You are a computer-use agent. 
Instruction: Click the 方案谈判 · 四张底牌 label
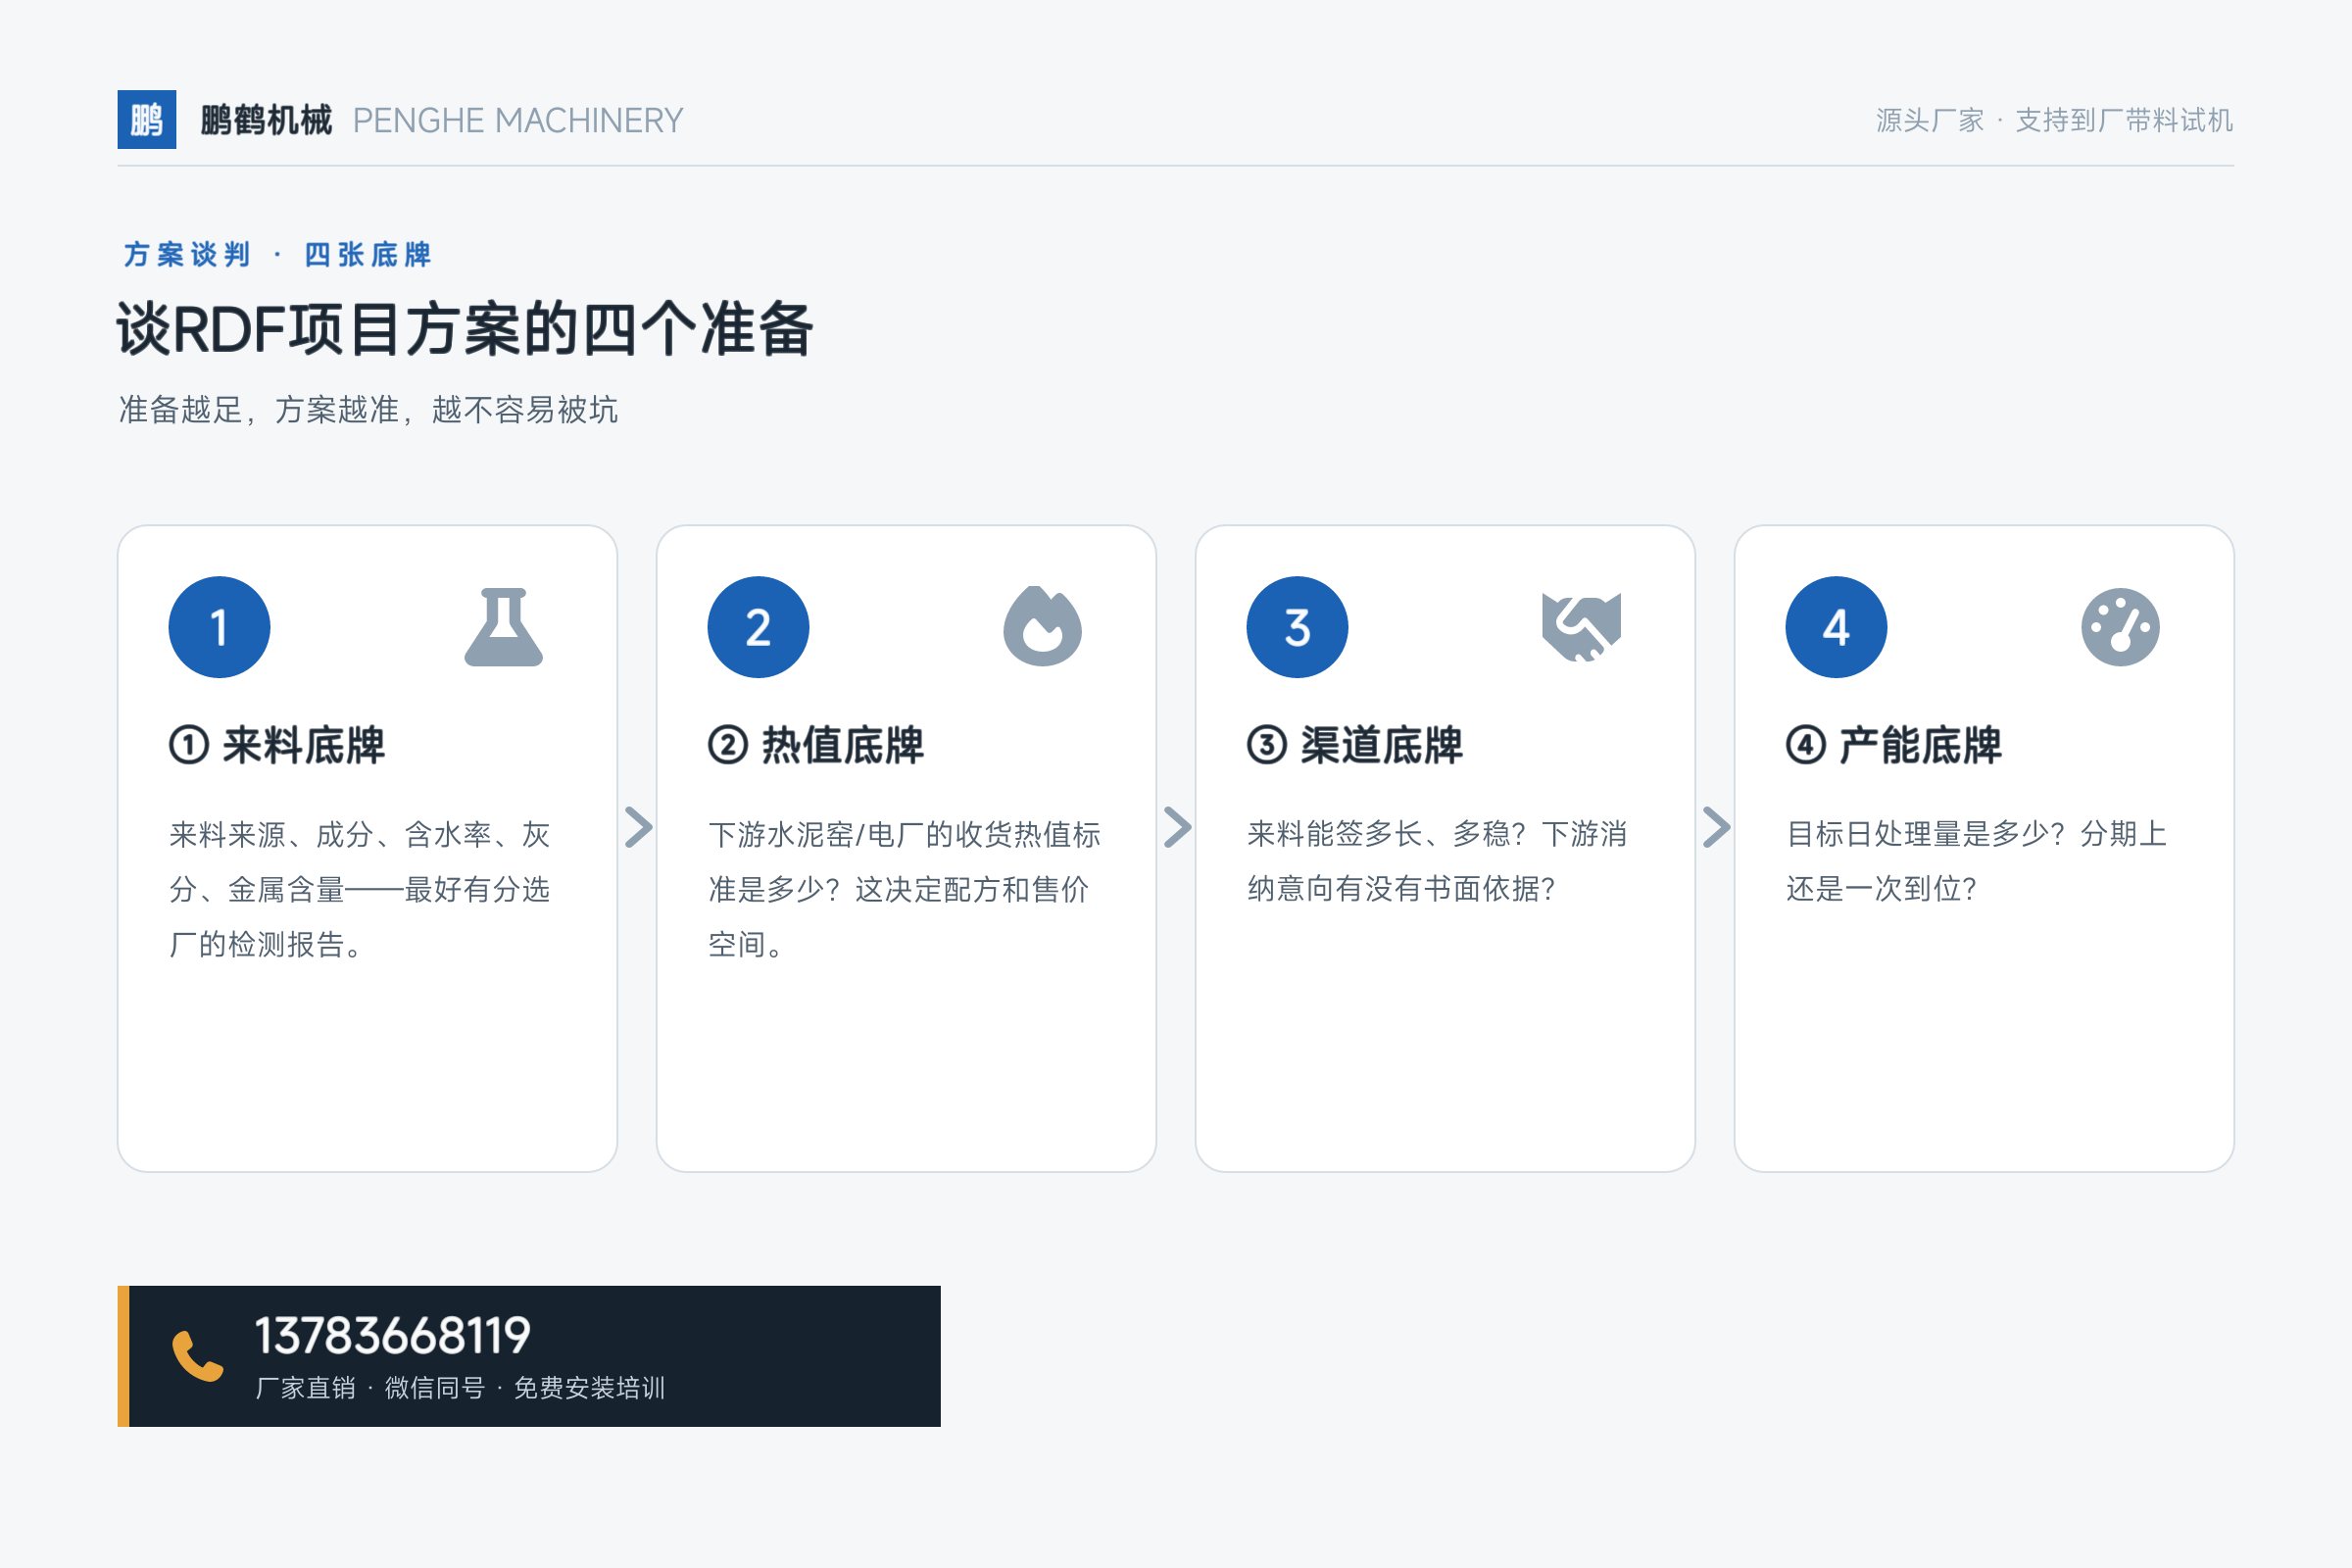coord(277,255)
